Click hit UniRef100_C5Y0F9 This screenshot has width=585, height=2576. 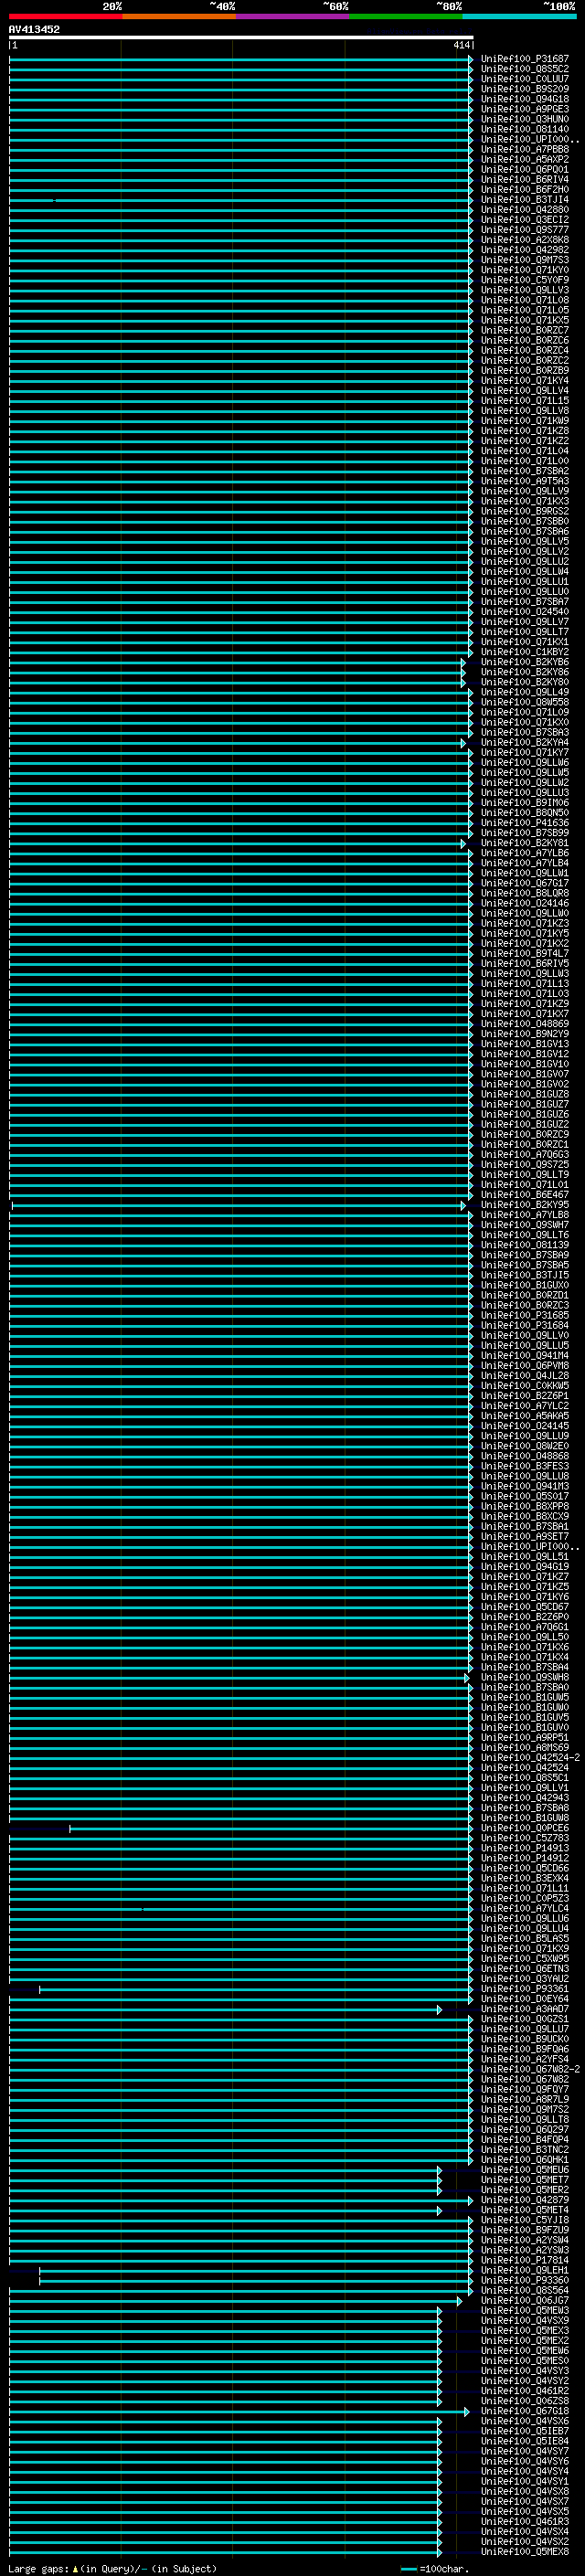(524, 280)
